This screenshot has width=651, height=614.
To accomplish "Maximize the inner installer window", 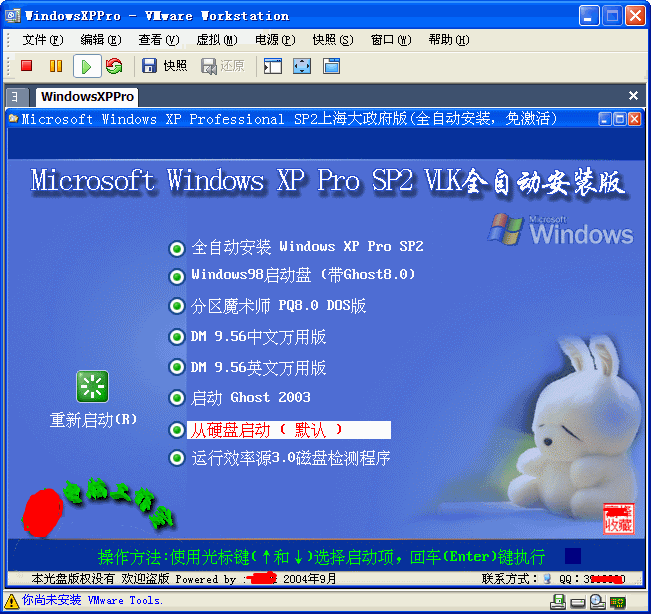I will (619, 120).
